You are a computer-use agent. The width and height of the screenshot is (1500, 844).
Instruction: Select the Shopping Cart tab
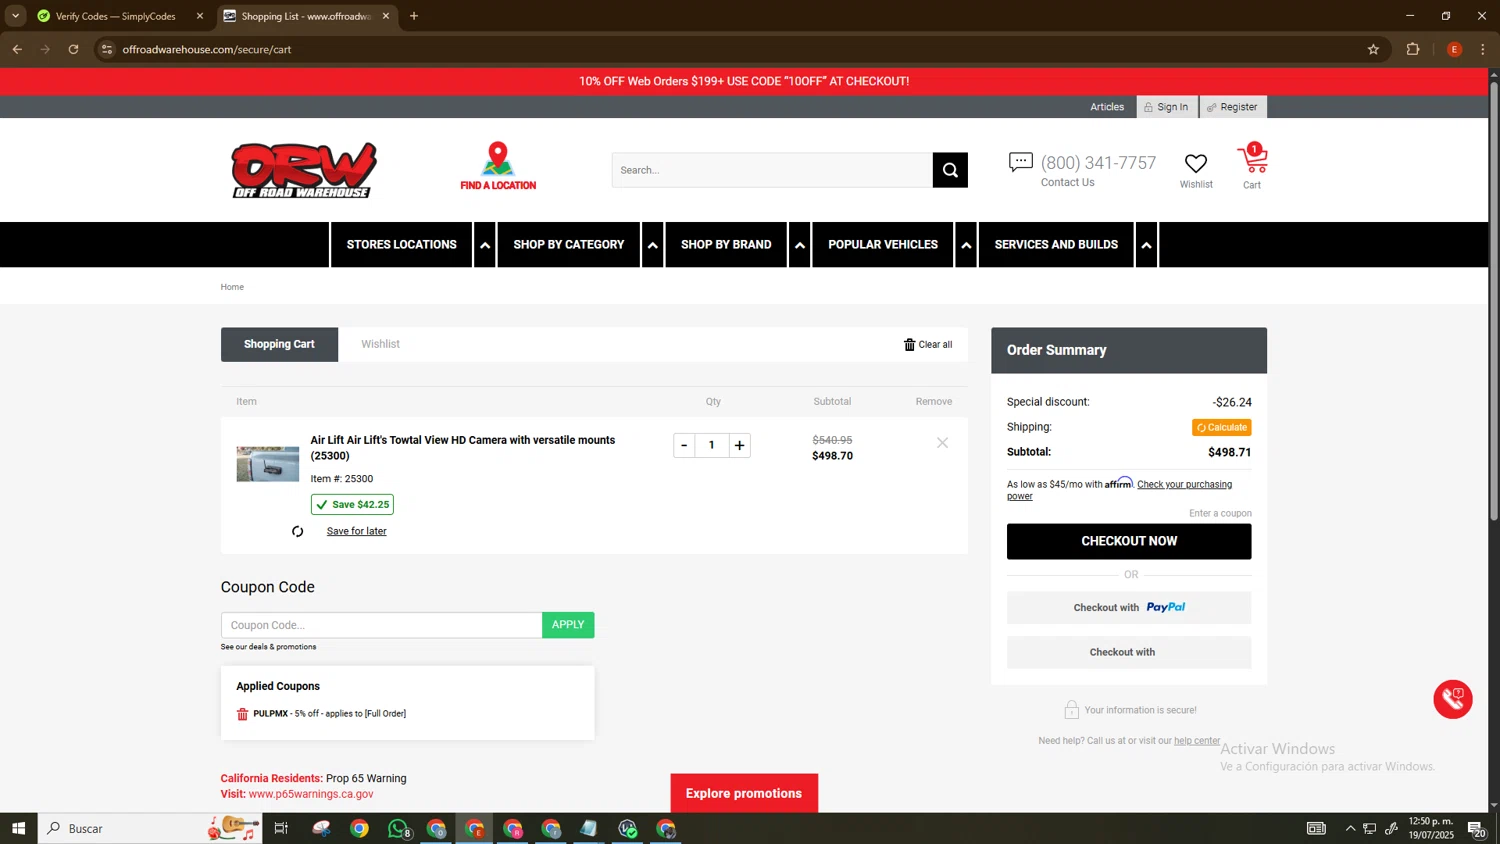pos(279,344)
